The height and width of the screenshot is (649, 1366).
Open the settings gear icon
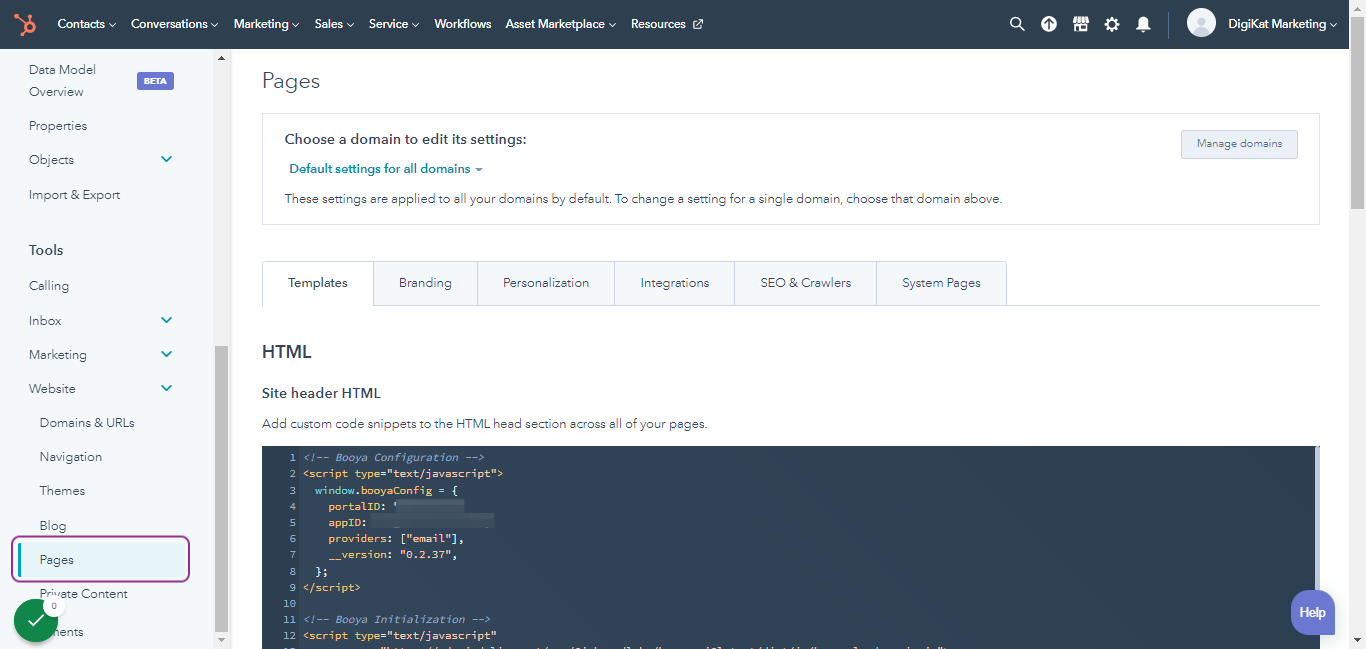click(1112, 24)
